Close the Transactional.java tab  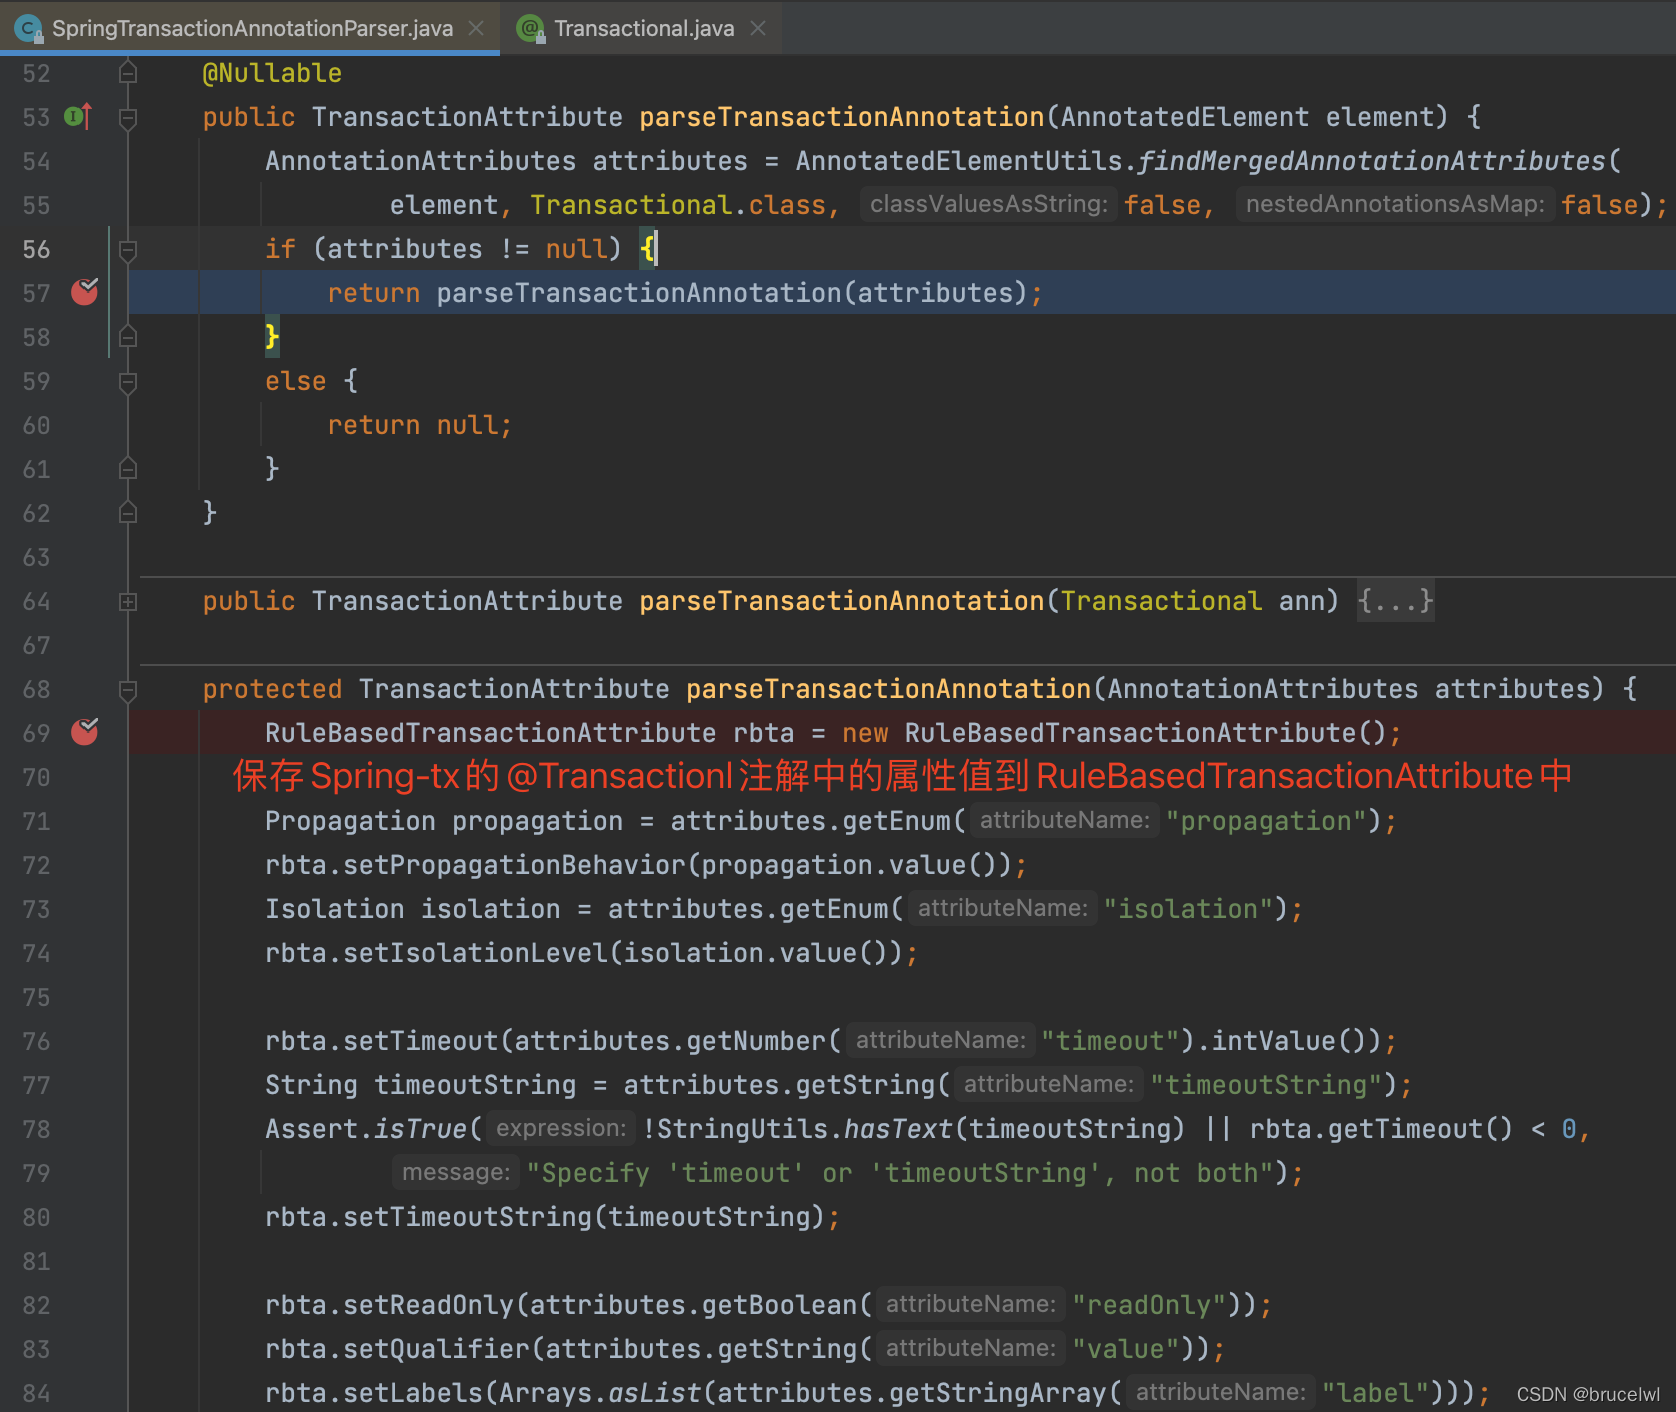pyautogui.click(x=758, y=28)
